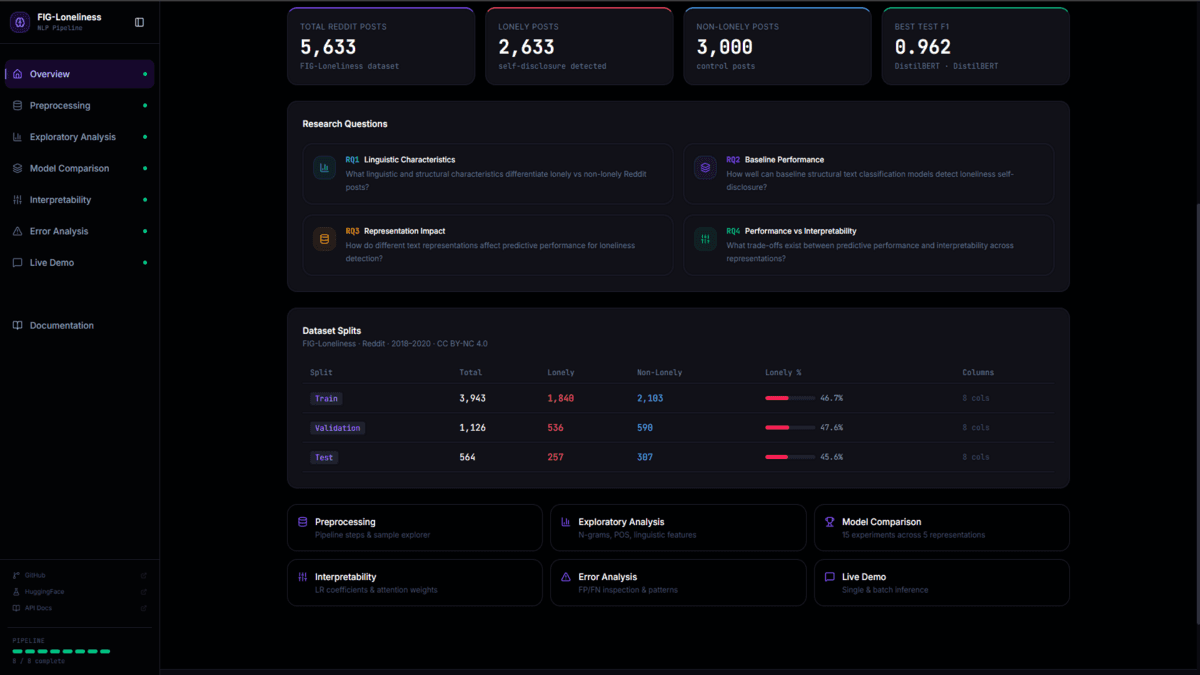Click the Train split badge
This screenshot has height=675, width=1200.
[326, 398]
